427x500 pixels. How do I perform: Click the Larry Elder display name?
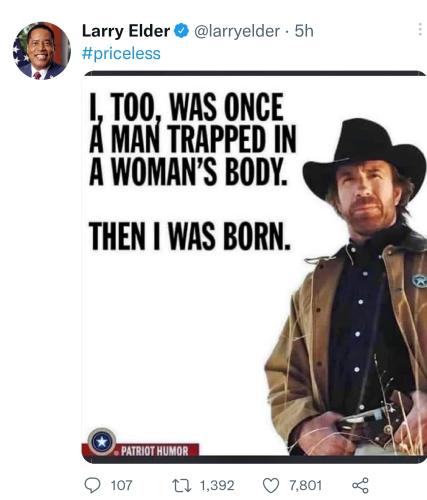126,31
